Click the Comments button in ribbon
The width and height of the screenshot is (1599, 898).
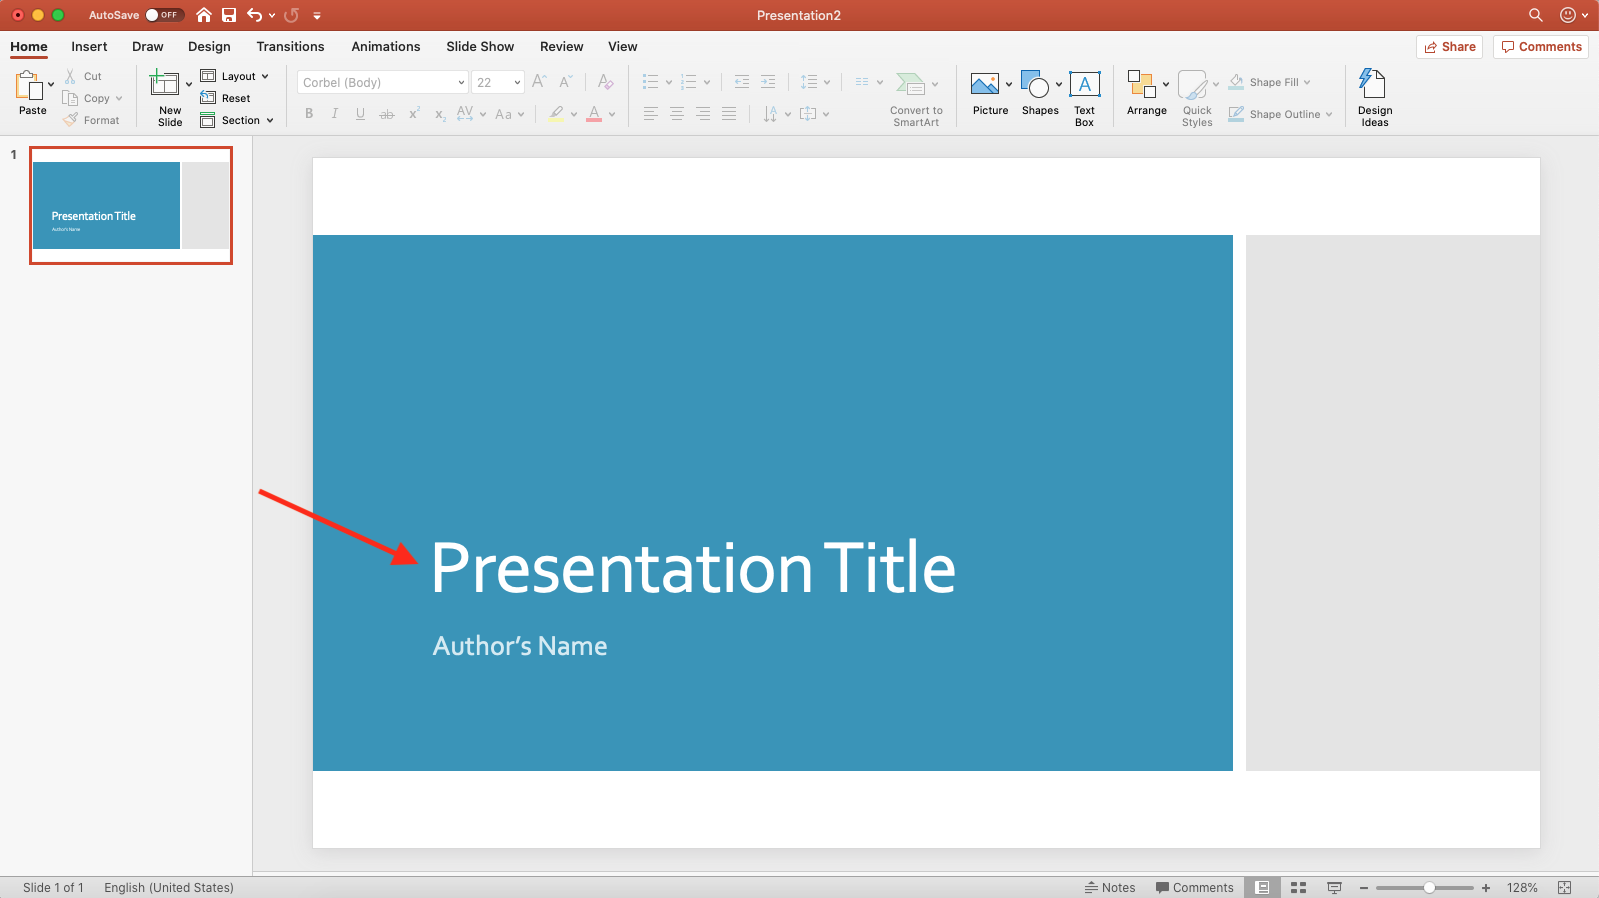[x=1541, y=47]
